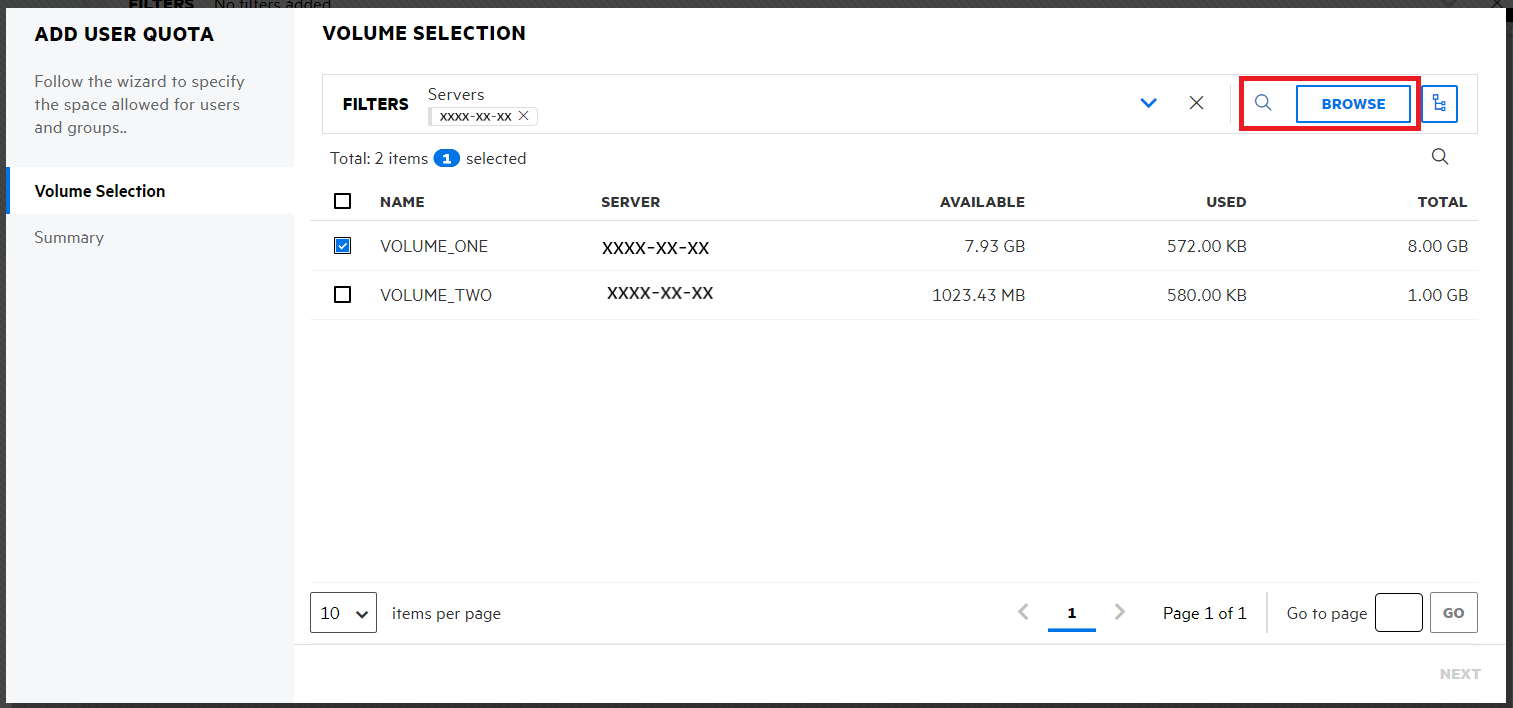
Task: Go to next page arrow
Action: click(x=1120, y=612)
